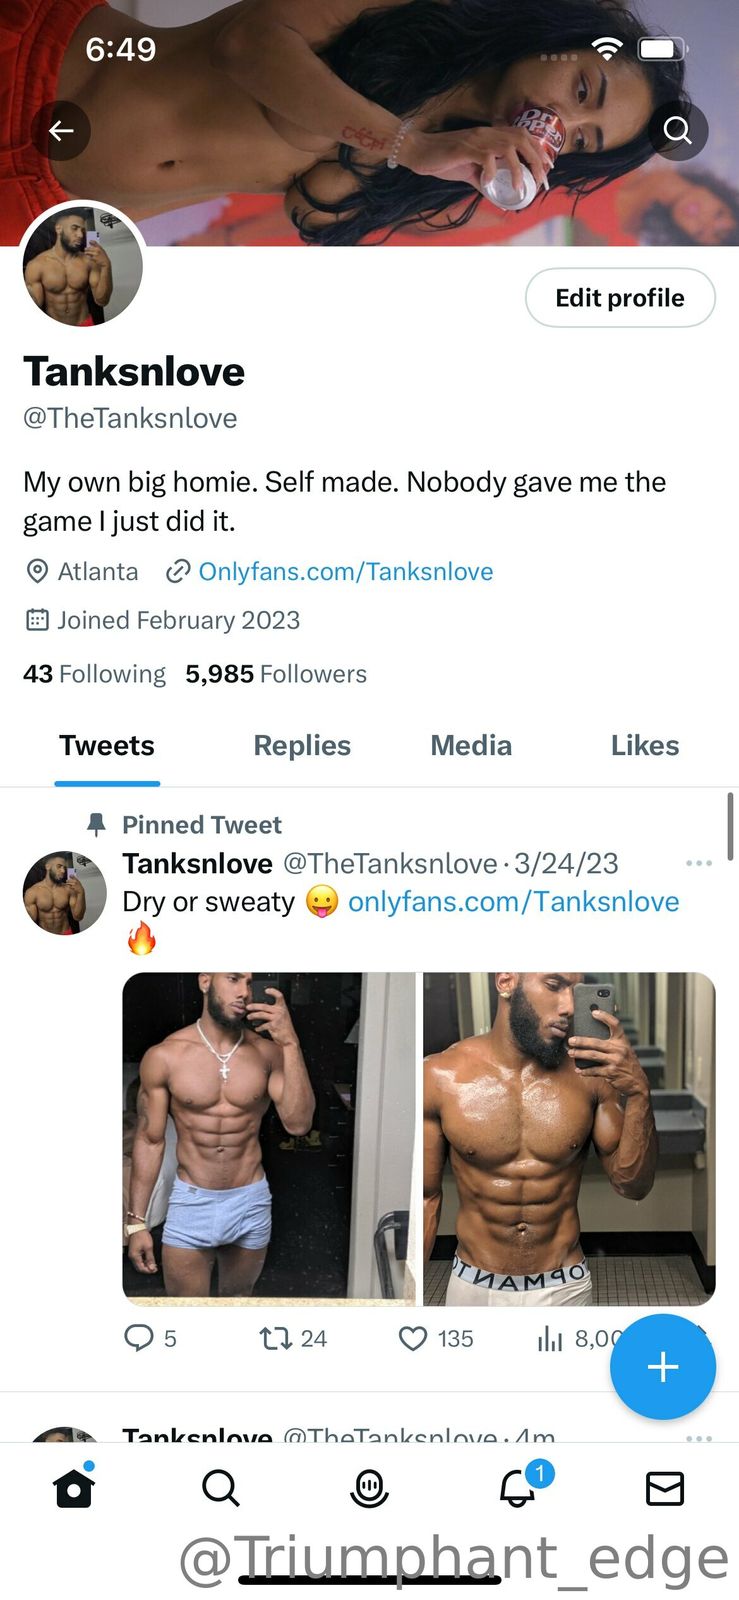Viewport: 739px width, 1600px height.
Task: Open the bottom bar search icon
Action: [x=221, y=1488]
